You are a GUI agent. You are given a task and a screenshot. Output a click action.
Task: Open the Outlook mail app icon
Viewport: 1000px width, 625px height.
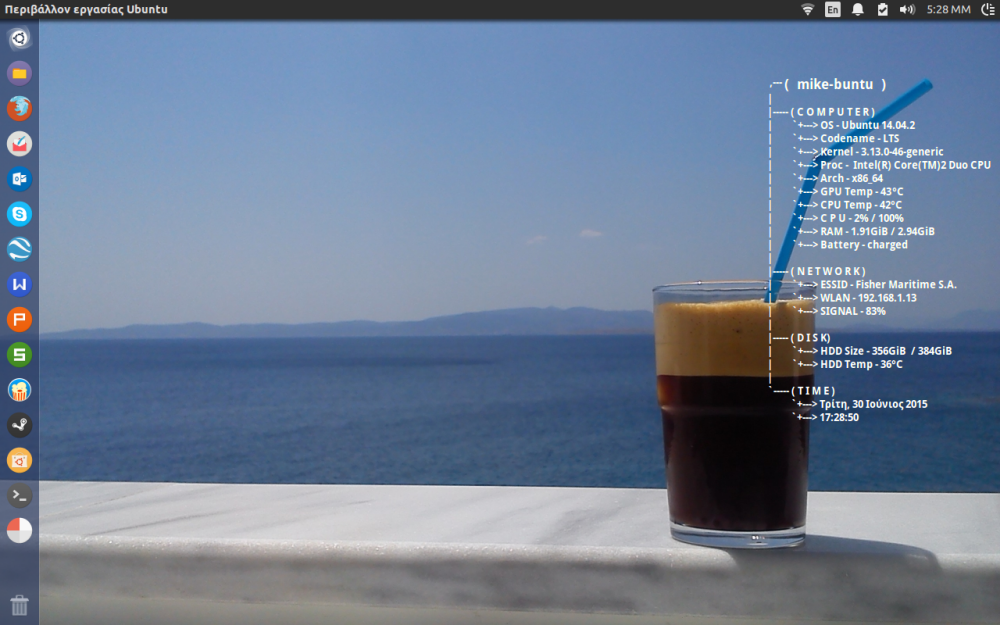tap(19, 179)
